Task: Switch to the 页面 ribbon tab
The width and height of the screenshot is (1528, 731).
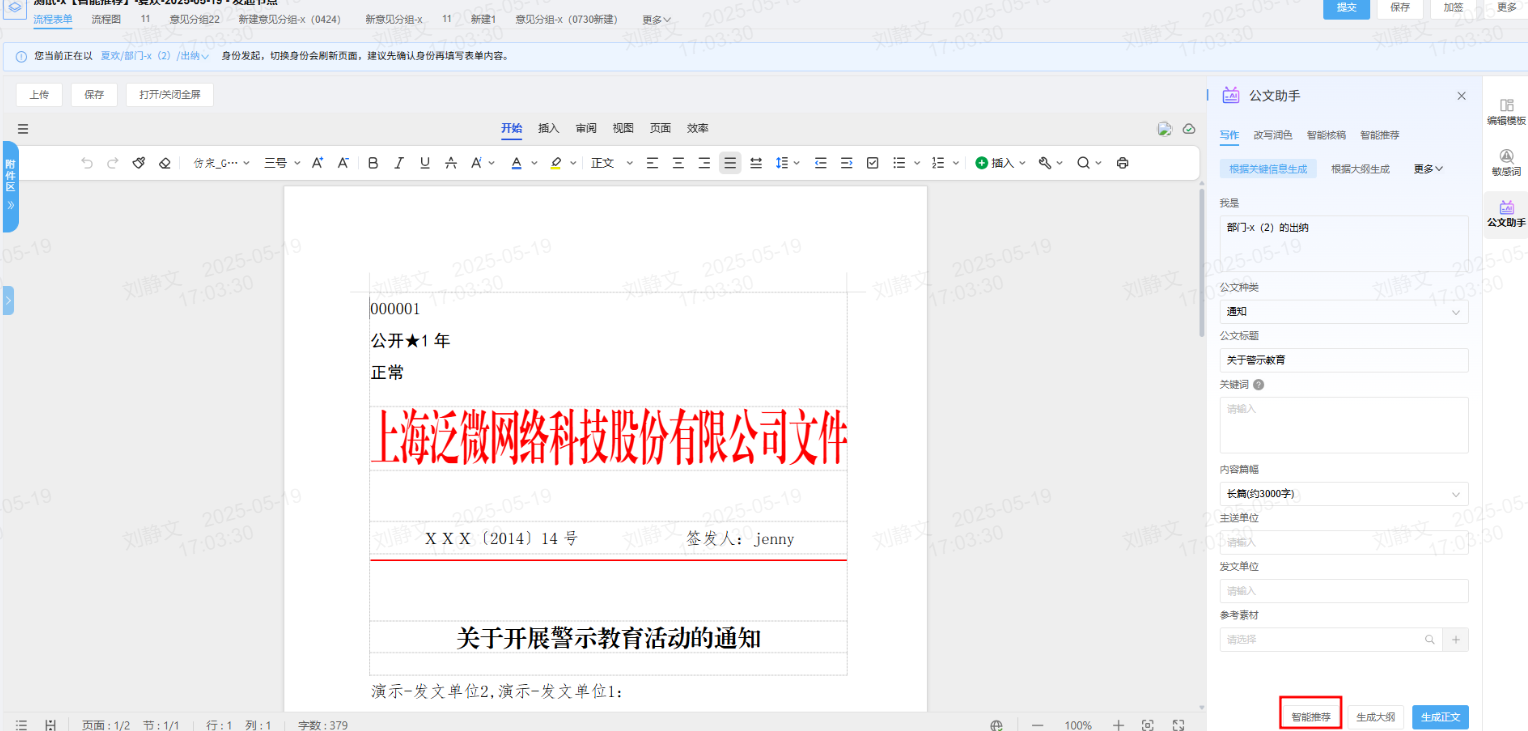Action: [x=660, y=128]
